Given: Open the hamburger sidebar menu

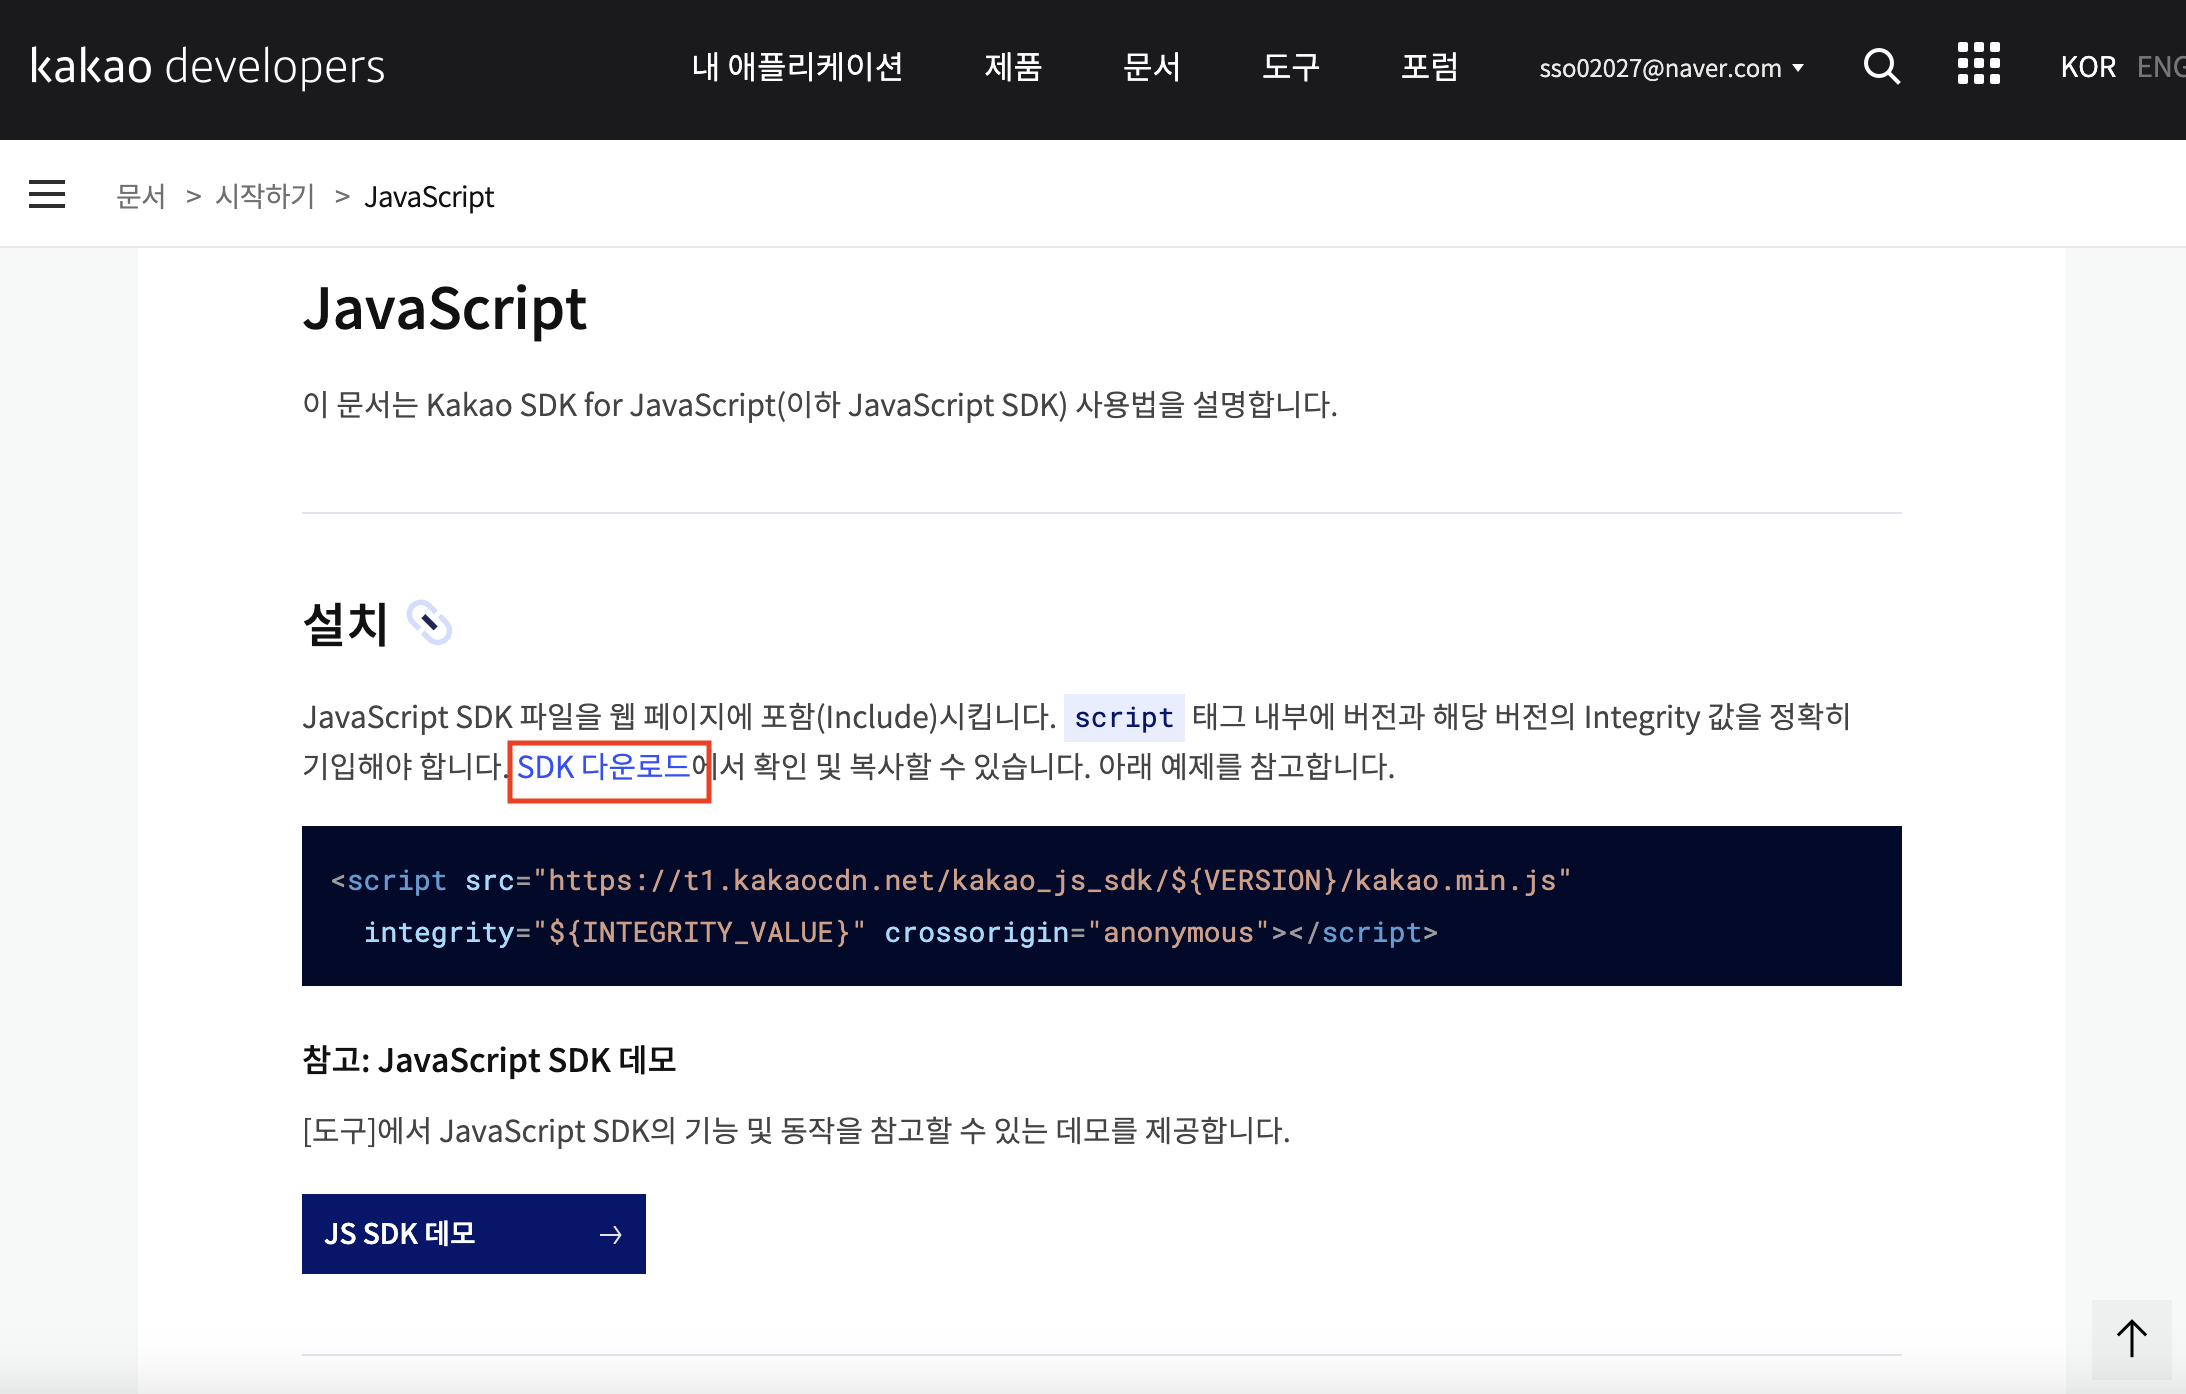Looking at the screenshot, I should [47, 194].
